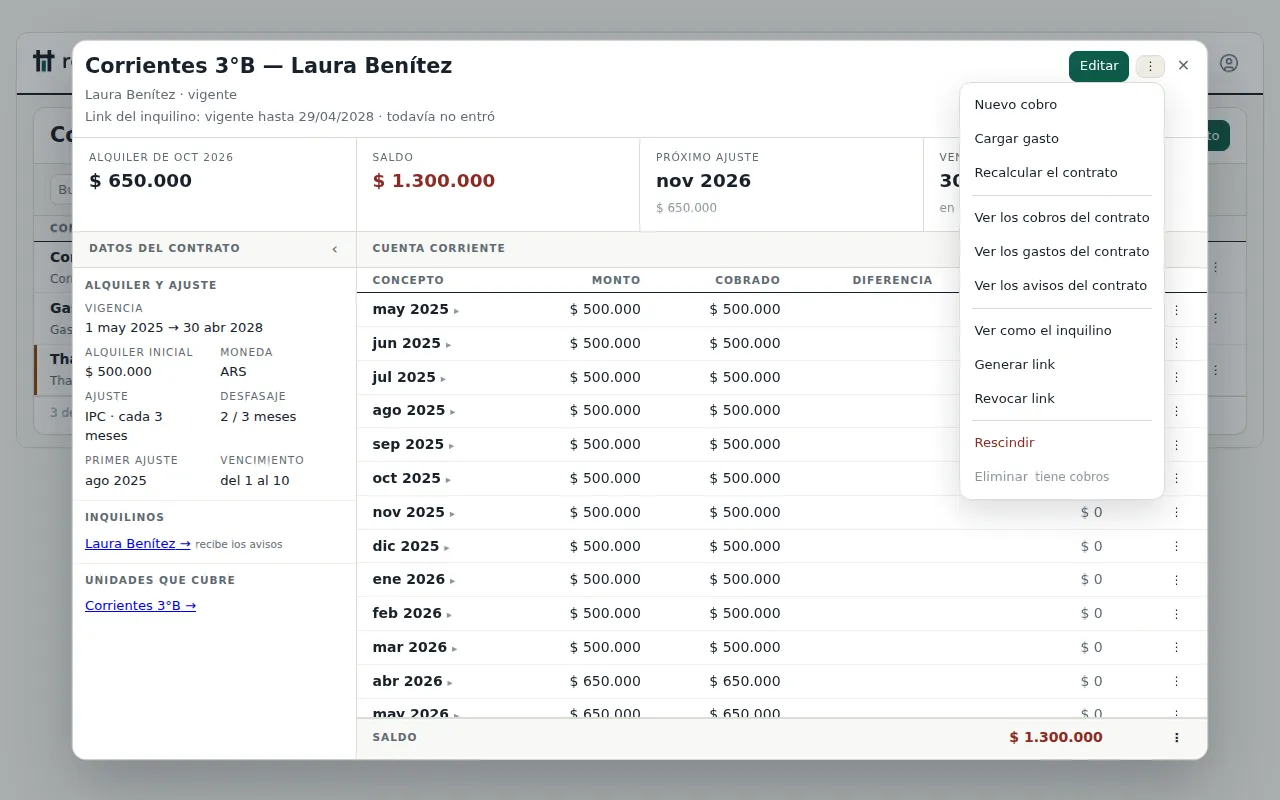Select Generar link from the menu
The image size is (1280, 800).
coord(1062,365)
